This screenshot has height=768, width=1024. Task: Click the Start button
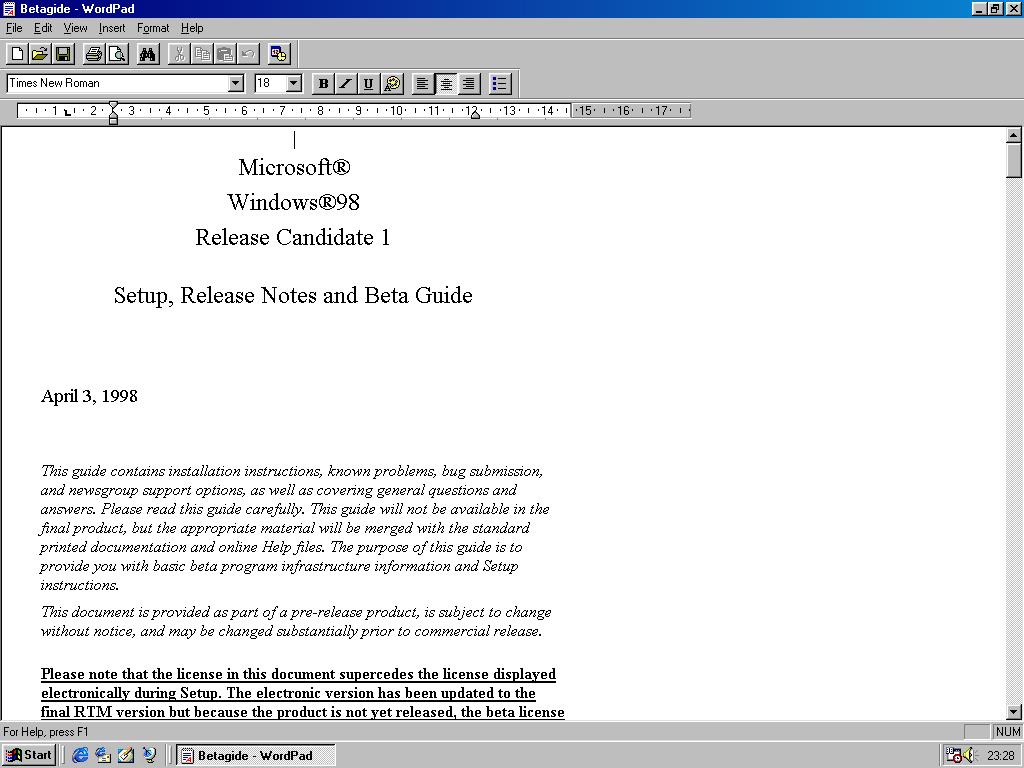pos(29,755)
